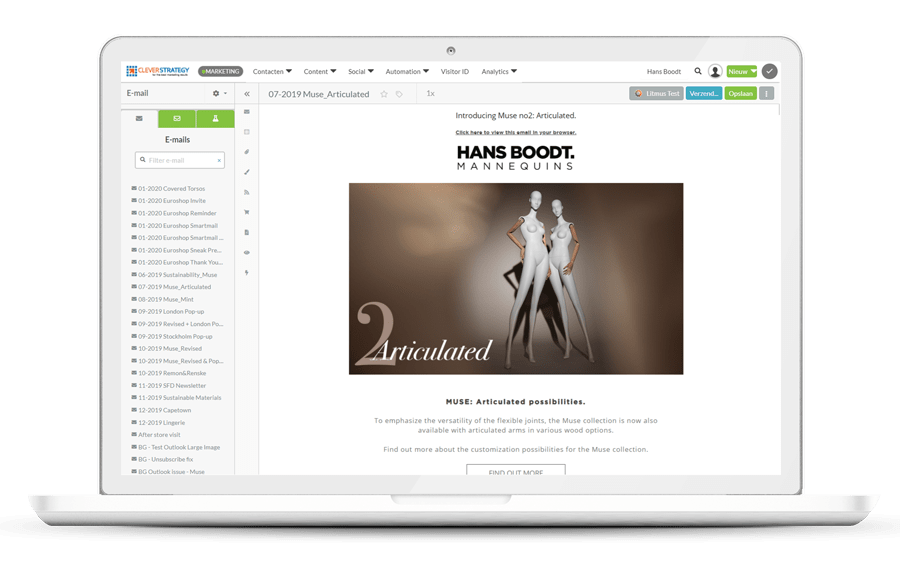The height and width of the screenshot is (568, 900).
Task: Open the lightning bolt automation icon
Action: click(247, 273)
